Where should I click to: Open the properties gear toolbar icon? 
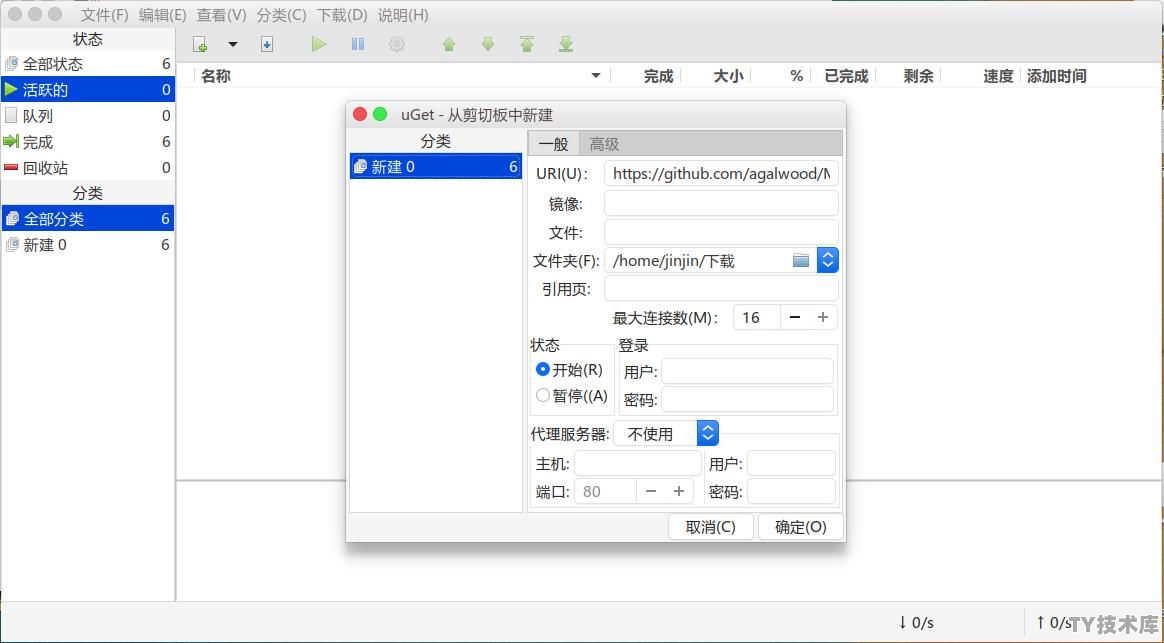[397, 45]
